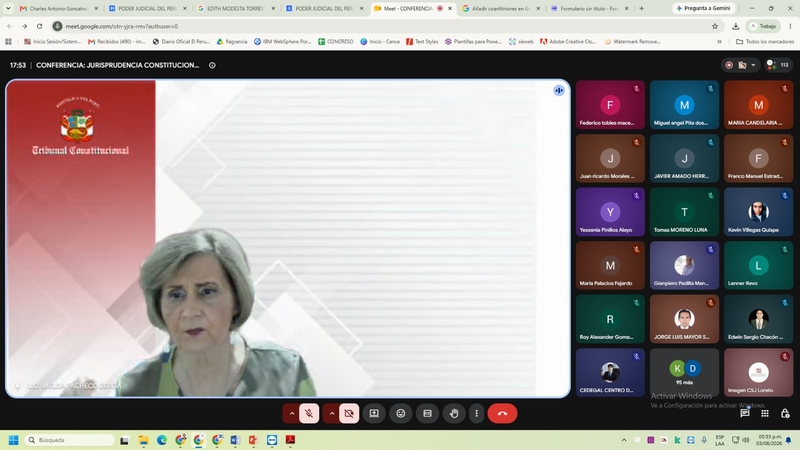Switch to Formulario sin título tab
The width and height of the screenshot is (800, 450).
587,8
